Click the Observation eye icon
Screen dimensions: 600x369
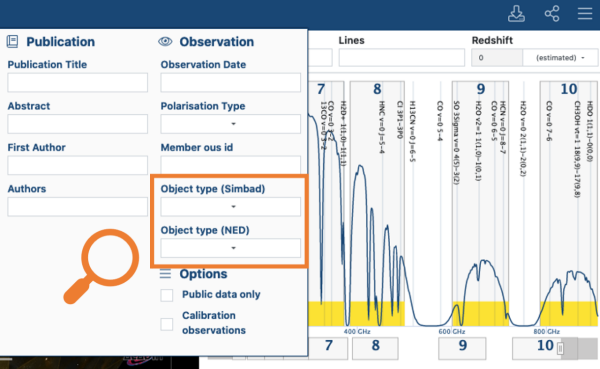coord(165,41)
